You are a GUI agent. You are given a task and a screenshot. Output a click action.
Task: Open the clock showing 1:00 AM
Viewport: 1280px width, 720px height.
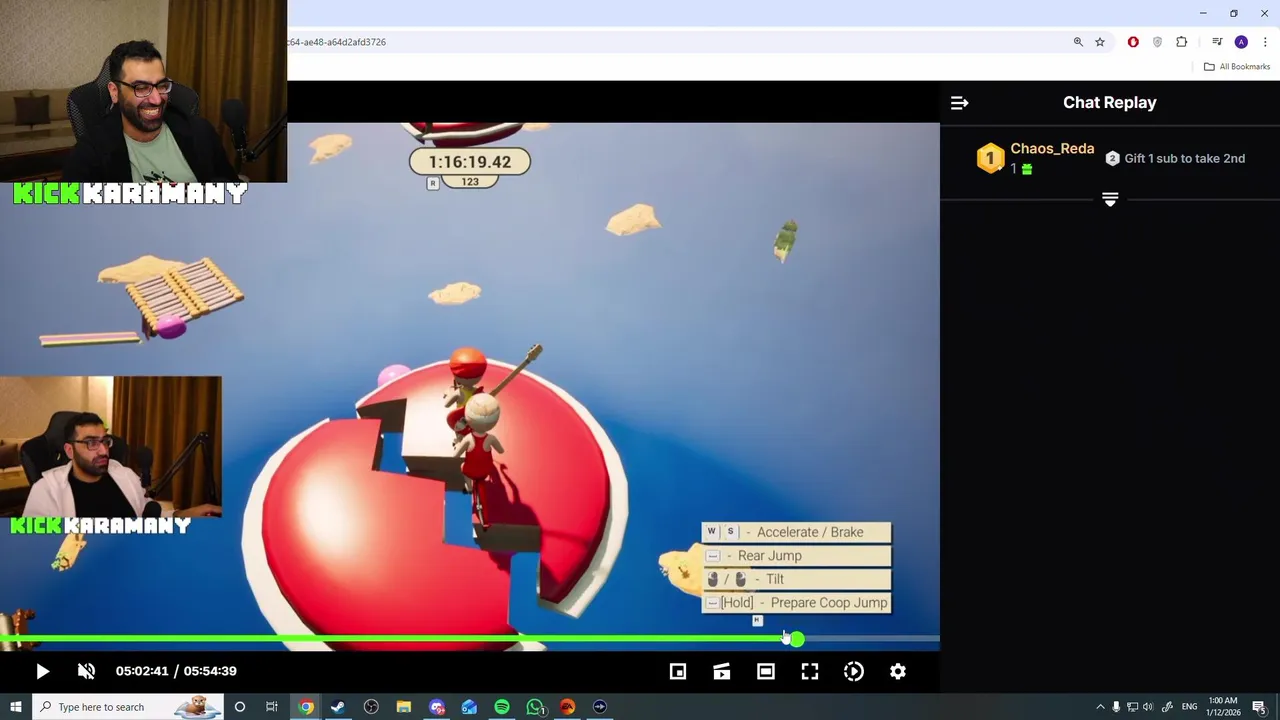[x=1223, y=707]
